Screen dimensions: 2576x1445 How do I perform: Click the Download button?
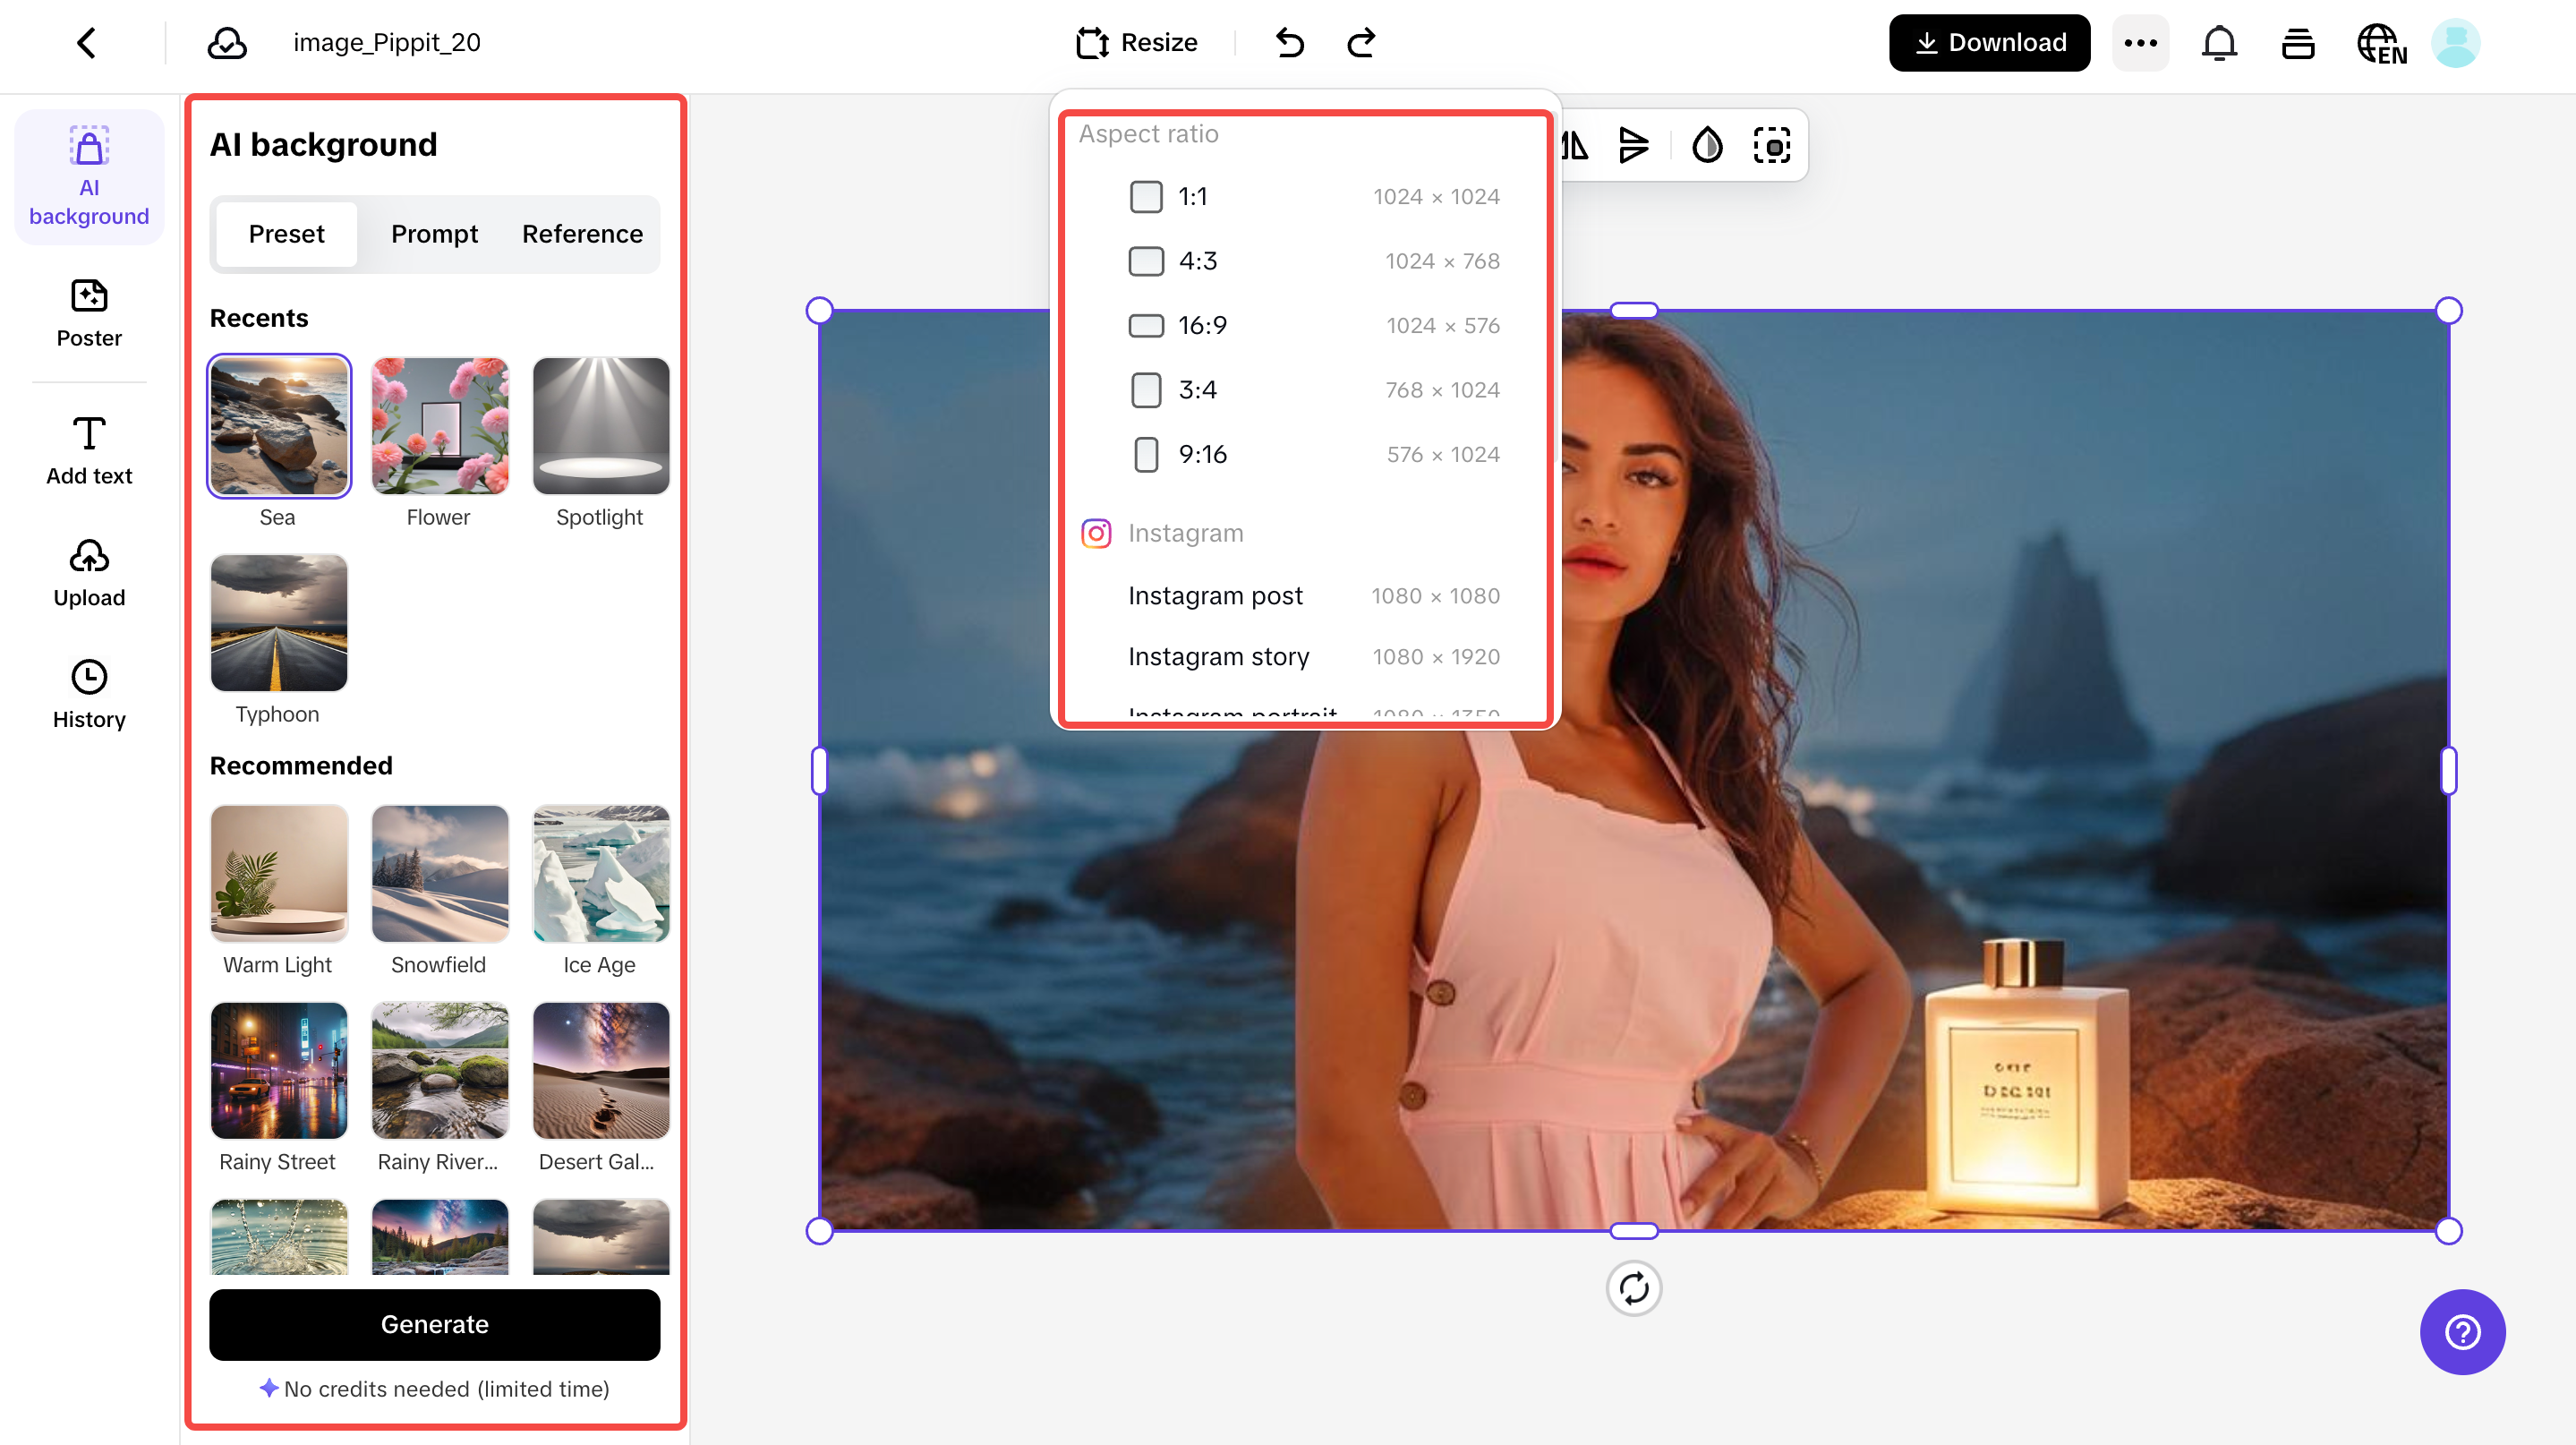click(x=1989, y=42)
